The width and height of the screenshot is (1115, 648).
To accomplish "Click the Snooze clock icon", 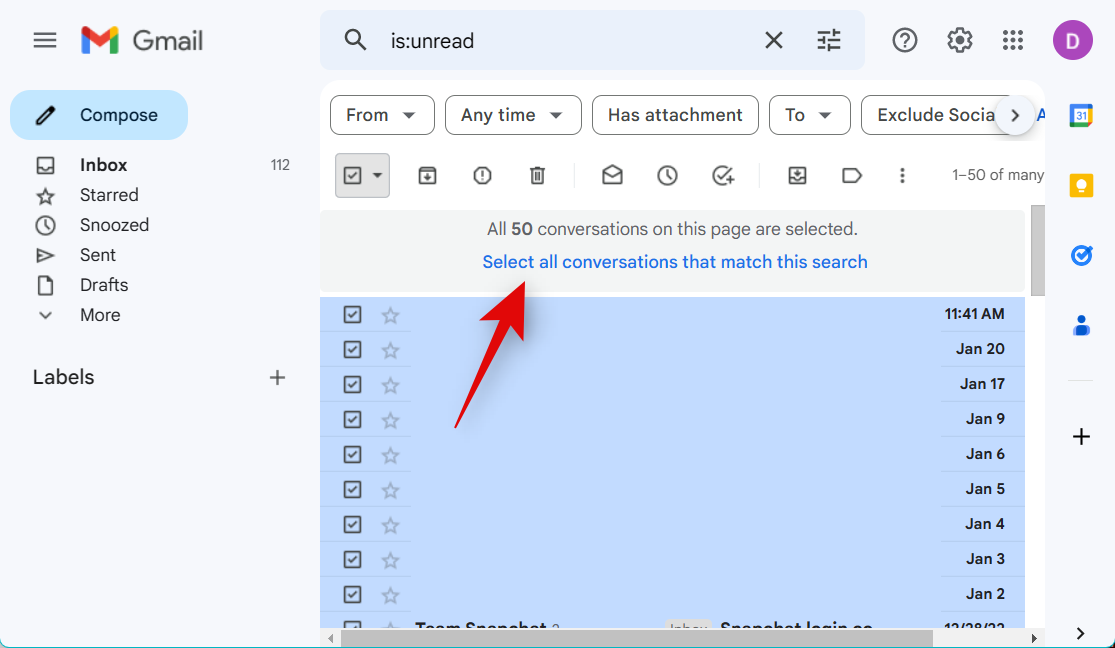I will pyautogui.click(x=667, y=176).
